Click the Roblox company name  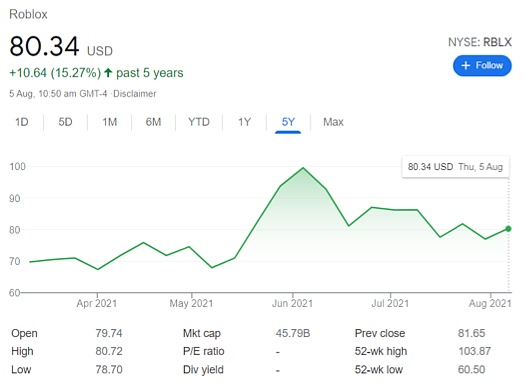click(28, 15)
